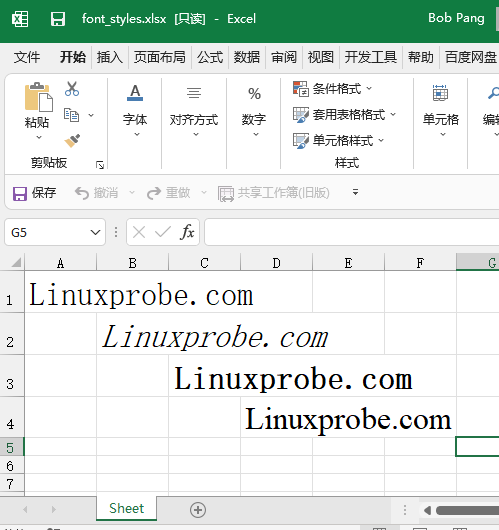Open the 对齐方式 alignment group

click(x=194, y=110)
